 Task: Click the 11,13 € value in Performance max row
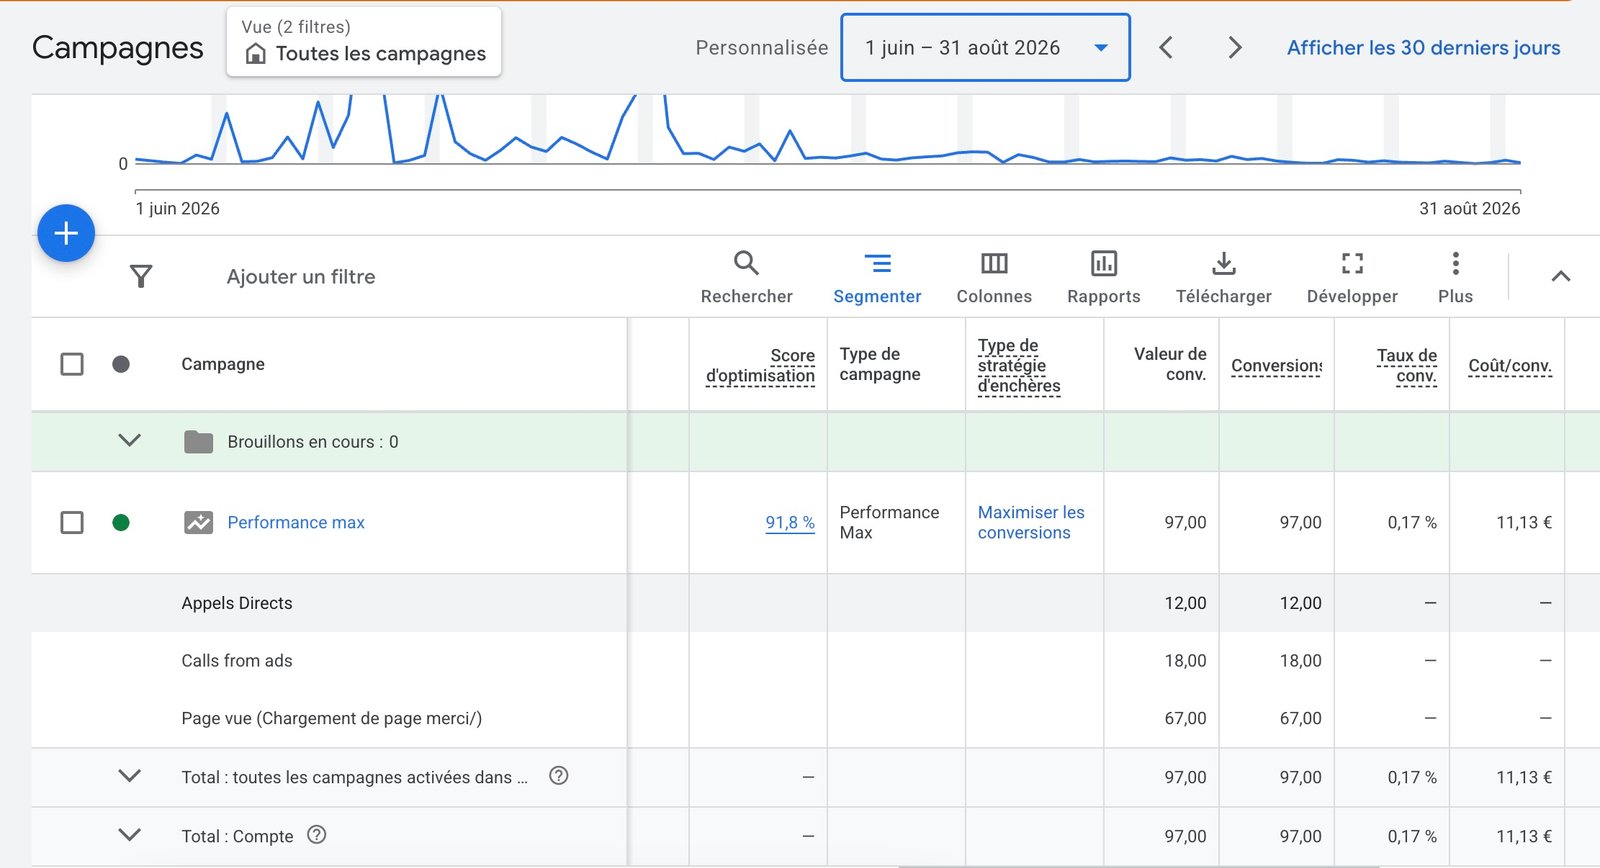point(1524,522)
